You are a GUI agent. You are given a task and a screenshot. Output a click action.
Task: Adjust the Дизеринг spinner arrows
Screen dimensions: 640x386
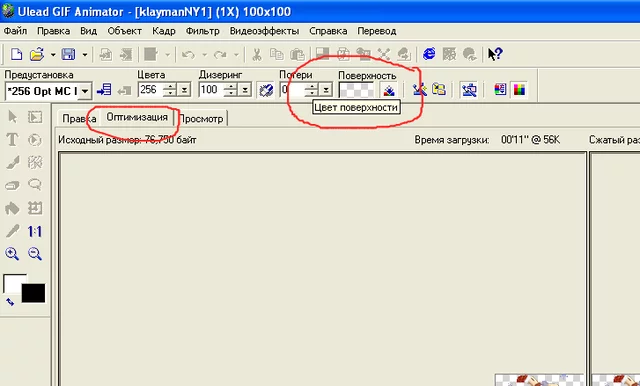231,90
